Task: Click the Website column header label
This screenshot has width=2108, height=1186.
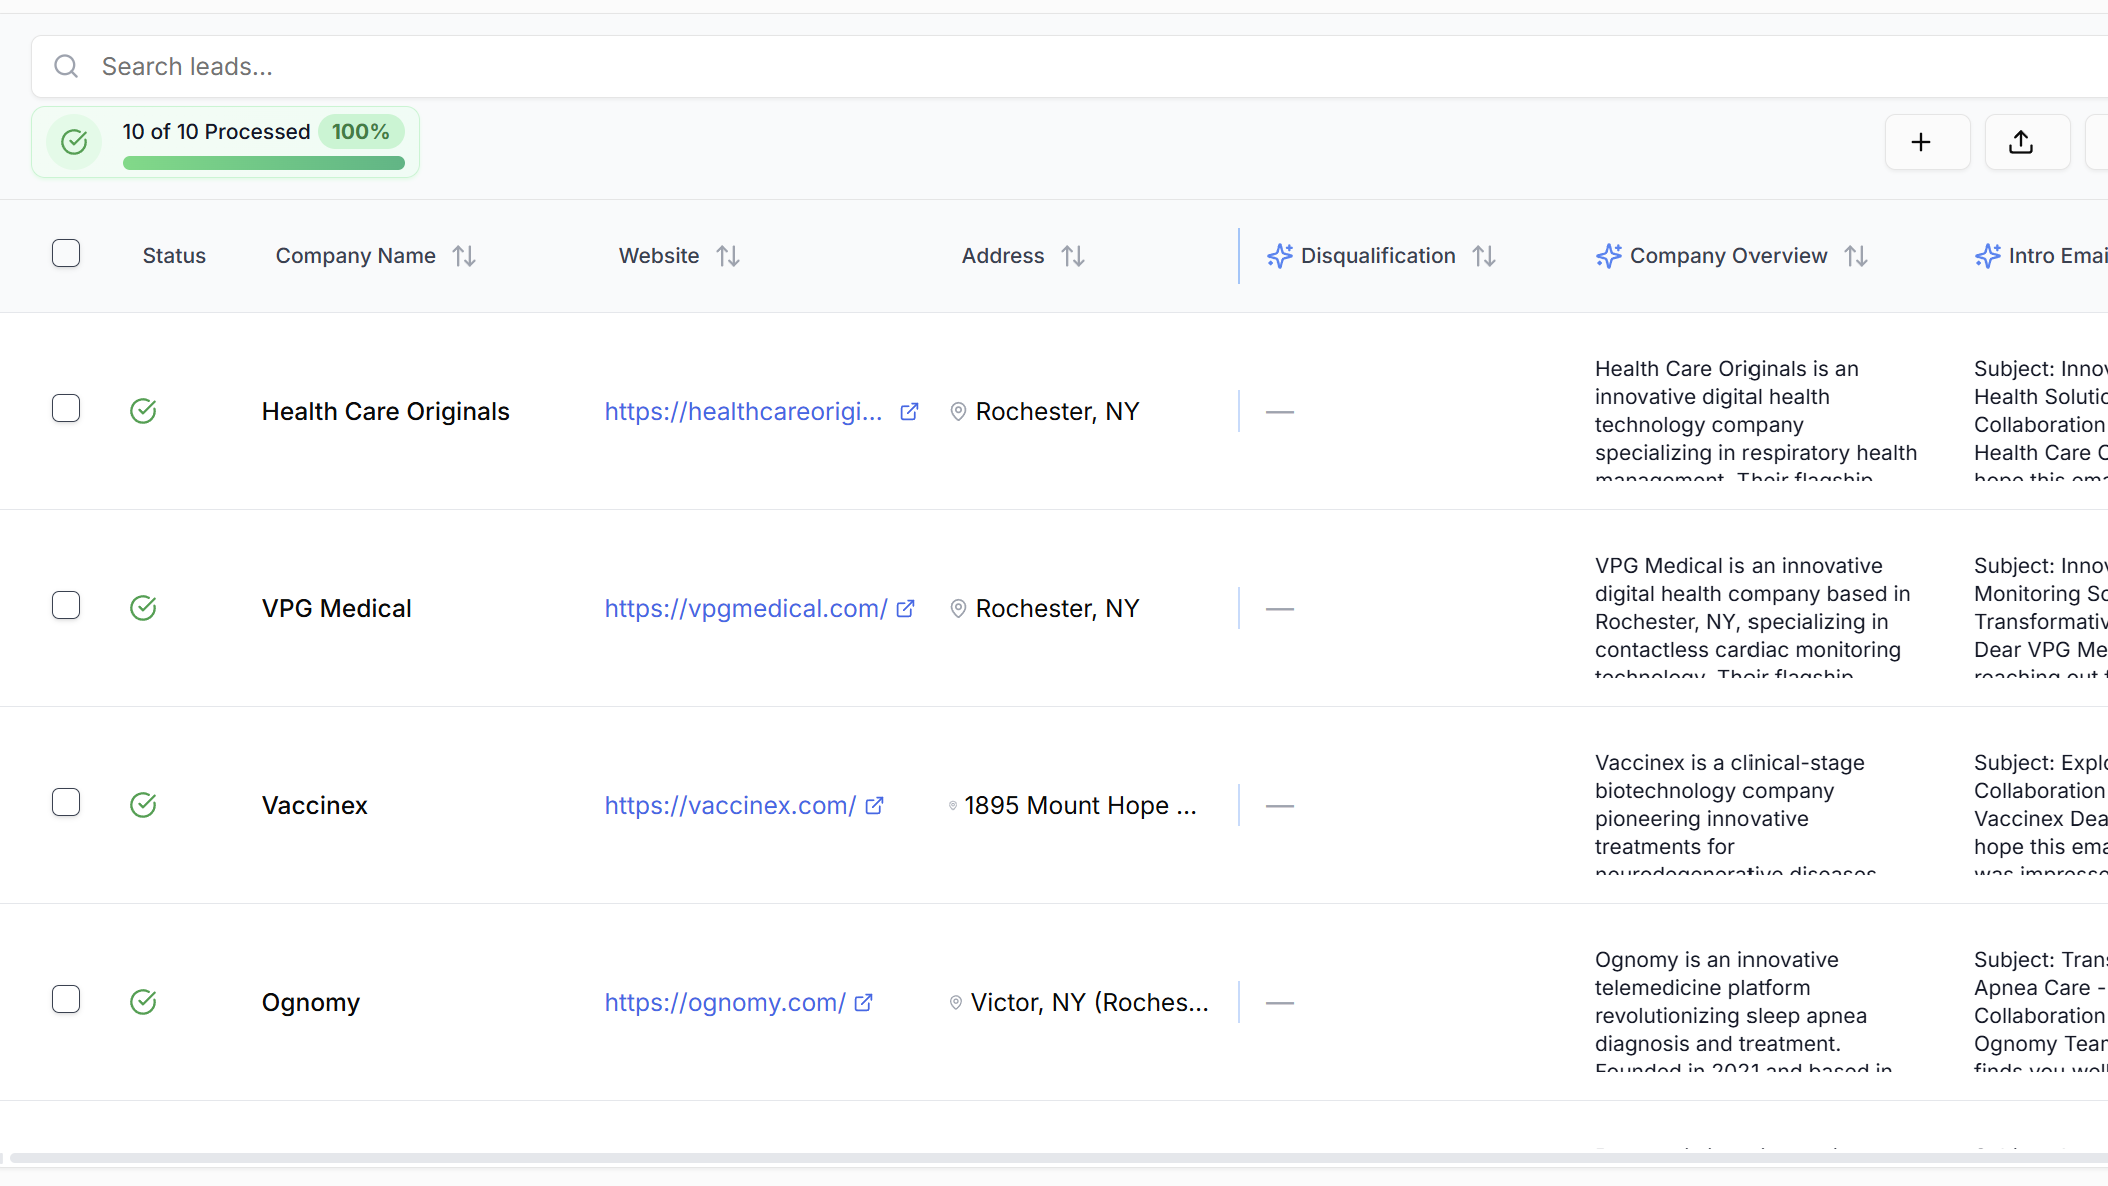Action: [x=659, y=256]
